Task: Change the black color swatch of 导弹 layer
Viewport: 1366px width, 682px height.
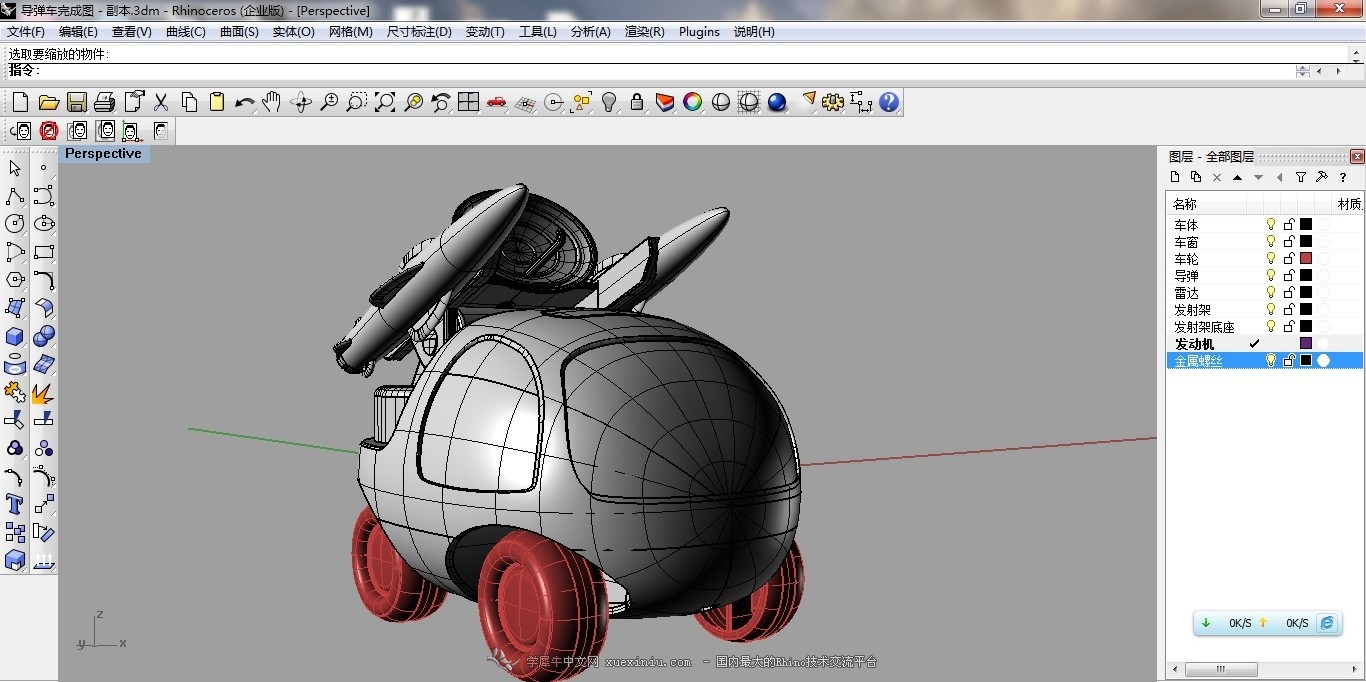Action: [x=1305, y=276]
